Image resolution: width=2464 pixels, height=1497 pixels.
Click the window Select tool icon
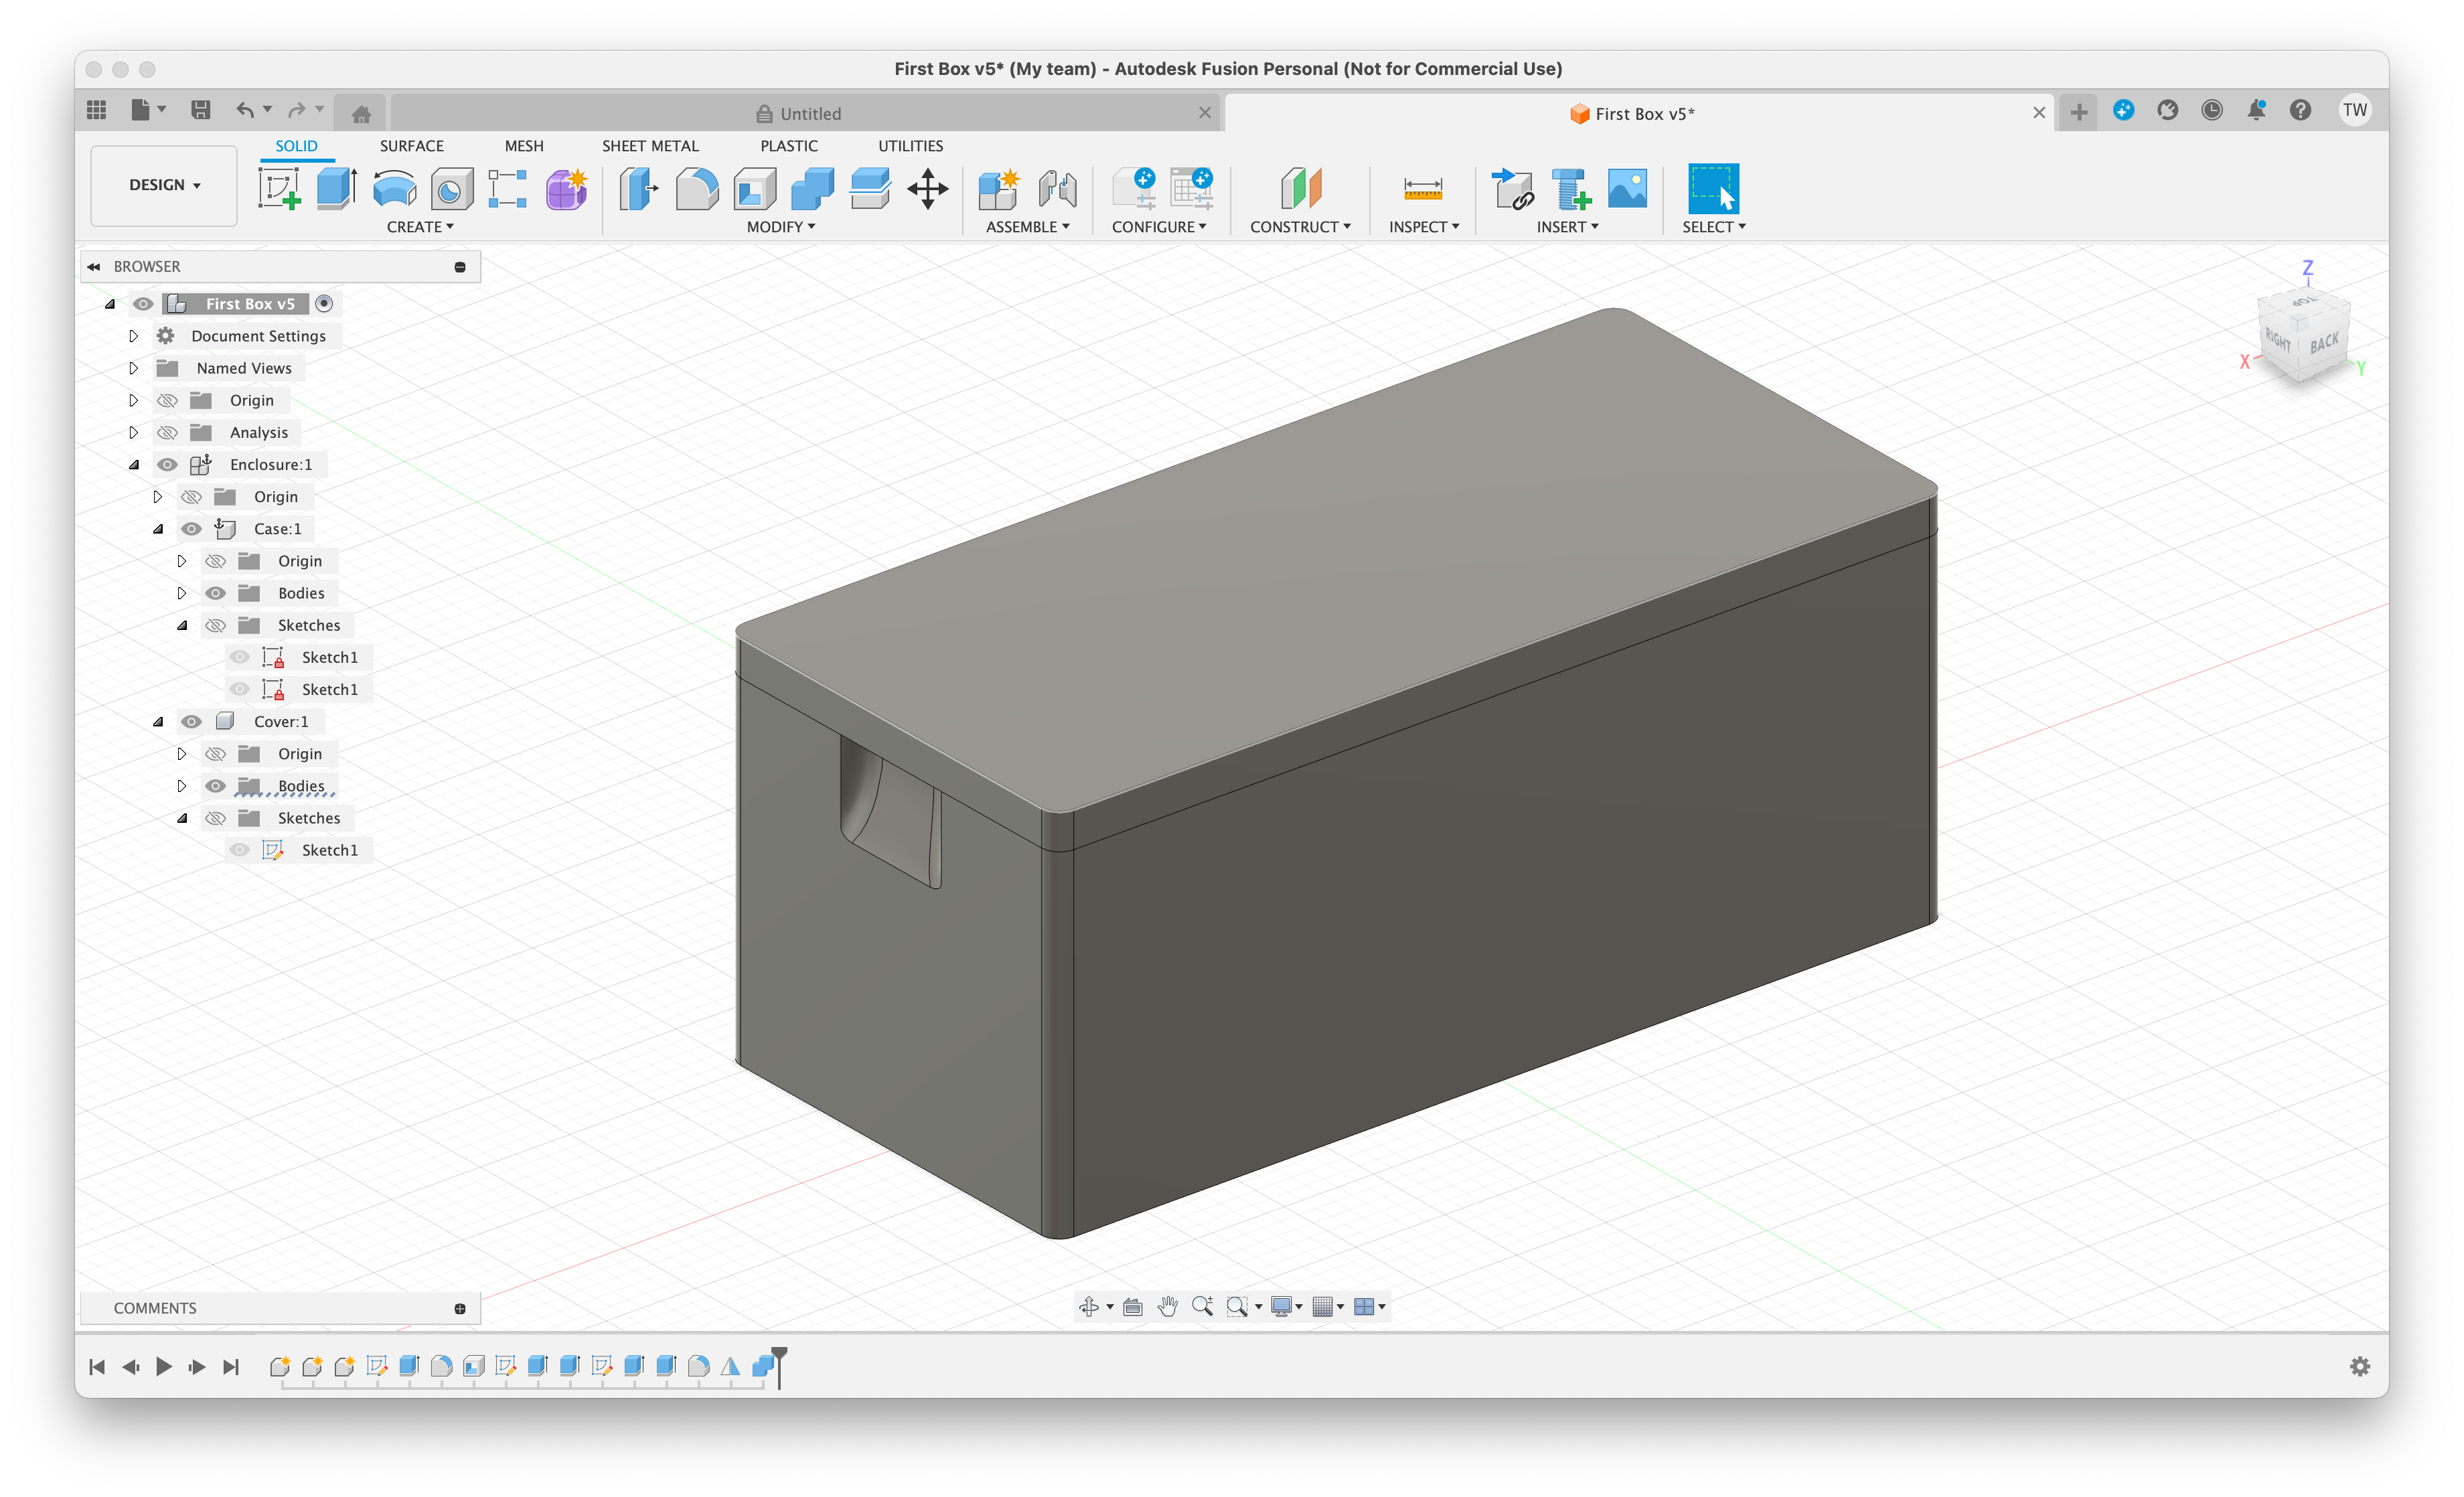tap(1714, 188)
